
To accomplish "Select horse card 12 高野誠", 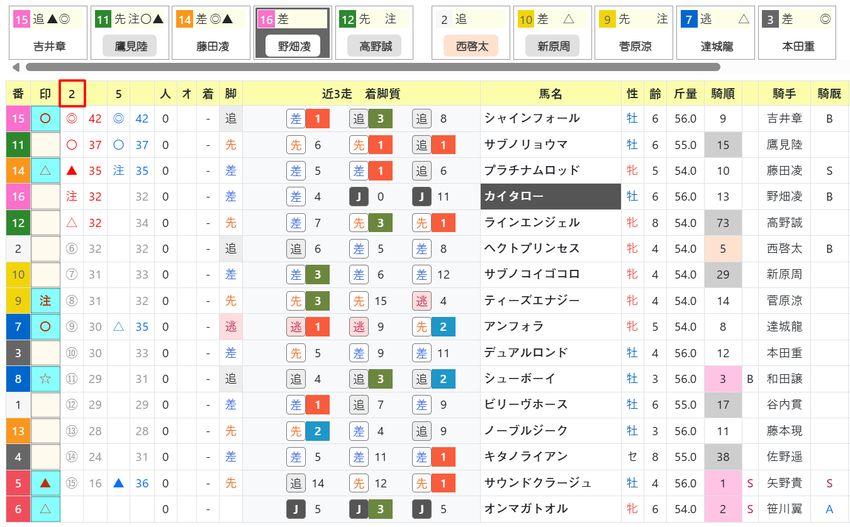I will point(375,33).
